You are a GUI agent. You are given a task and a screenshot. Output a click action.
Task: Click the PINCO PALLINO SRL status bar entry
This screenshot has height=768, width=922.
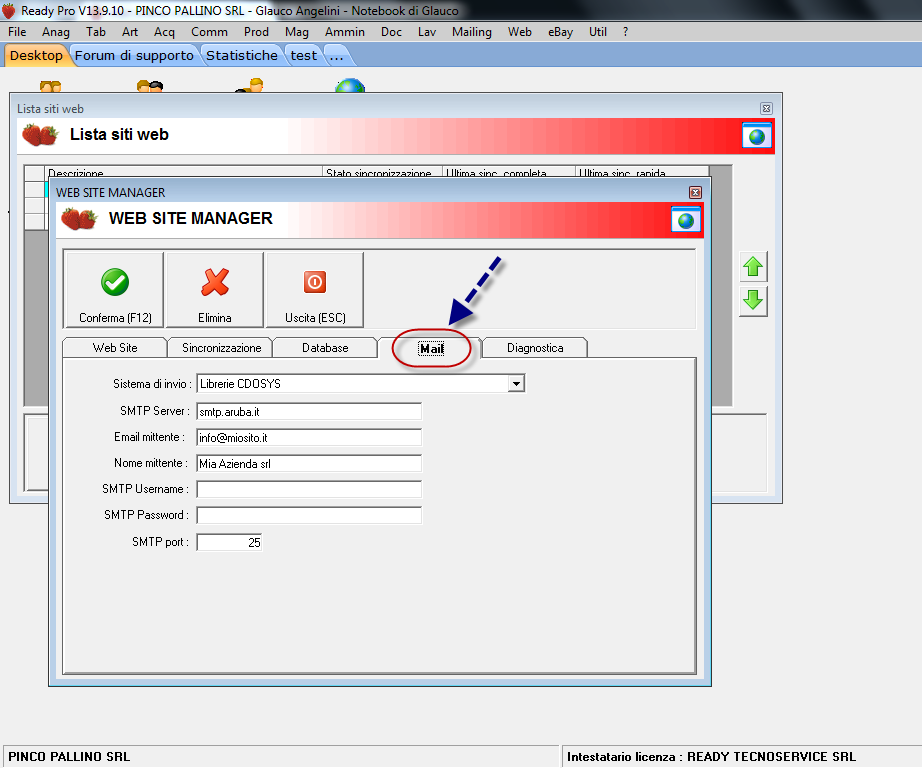[69, 756]
